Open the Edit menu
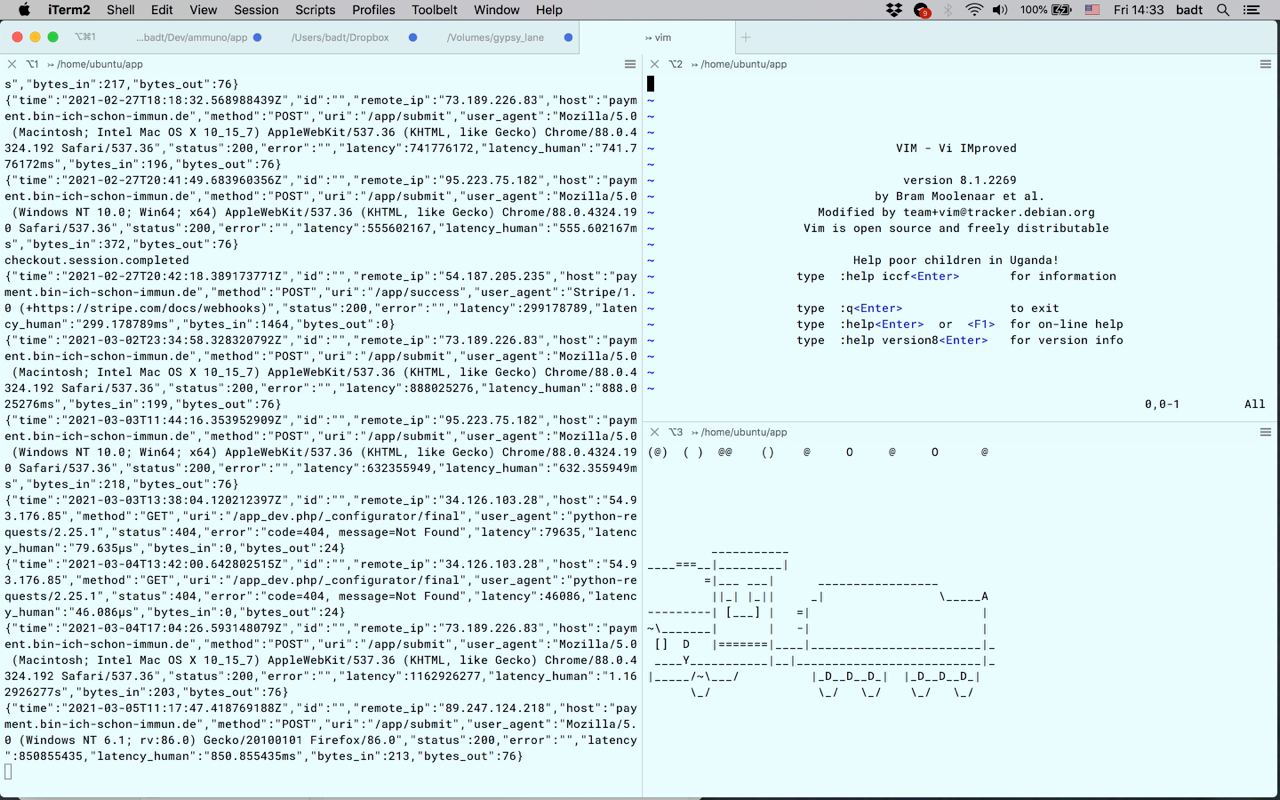1280x800 pixels. [x=162, y=9]
